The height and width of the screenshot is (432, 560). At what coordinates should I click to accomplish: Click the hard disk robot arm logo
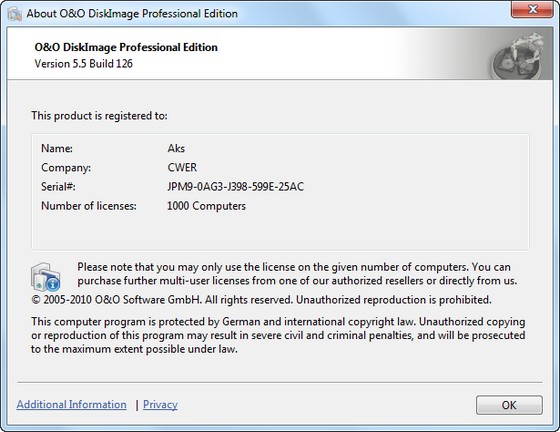coord(518,56)
